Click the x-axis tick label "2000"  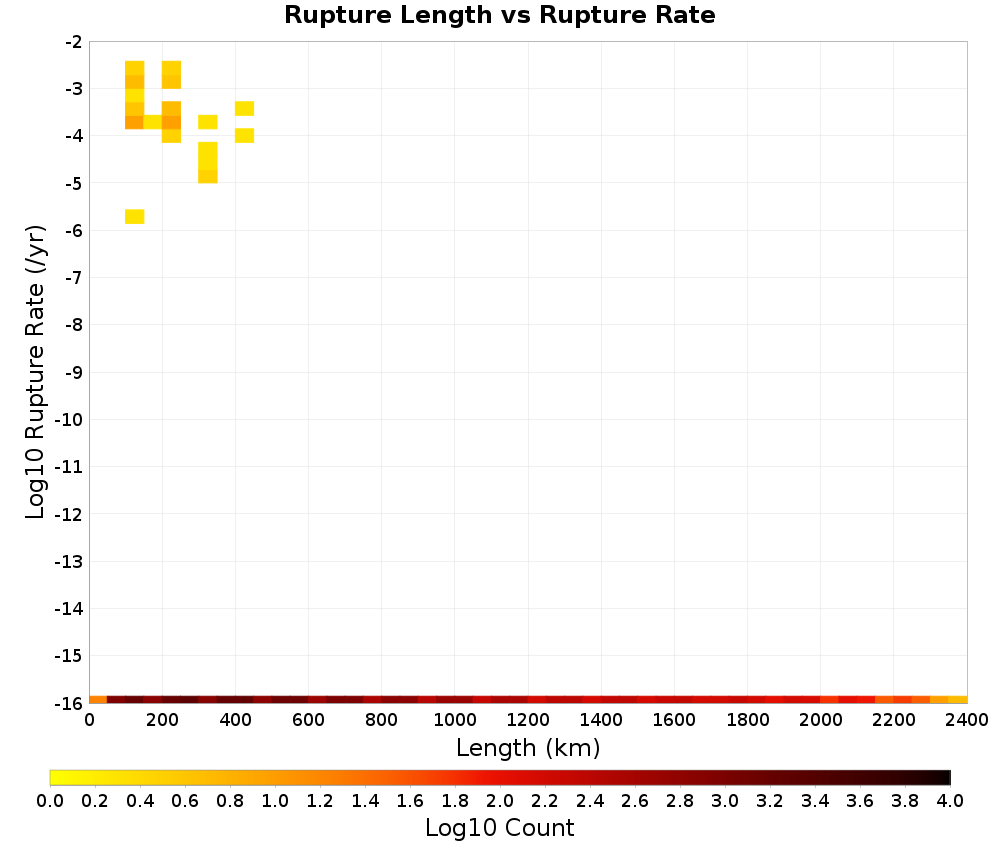(x=820, y=720)
